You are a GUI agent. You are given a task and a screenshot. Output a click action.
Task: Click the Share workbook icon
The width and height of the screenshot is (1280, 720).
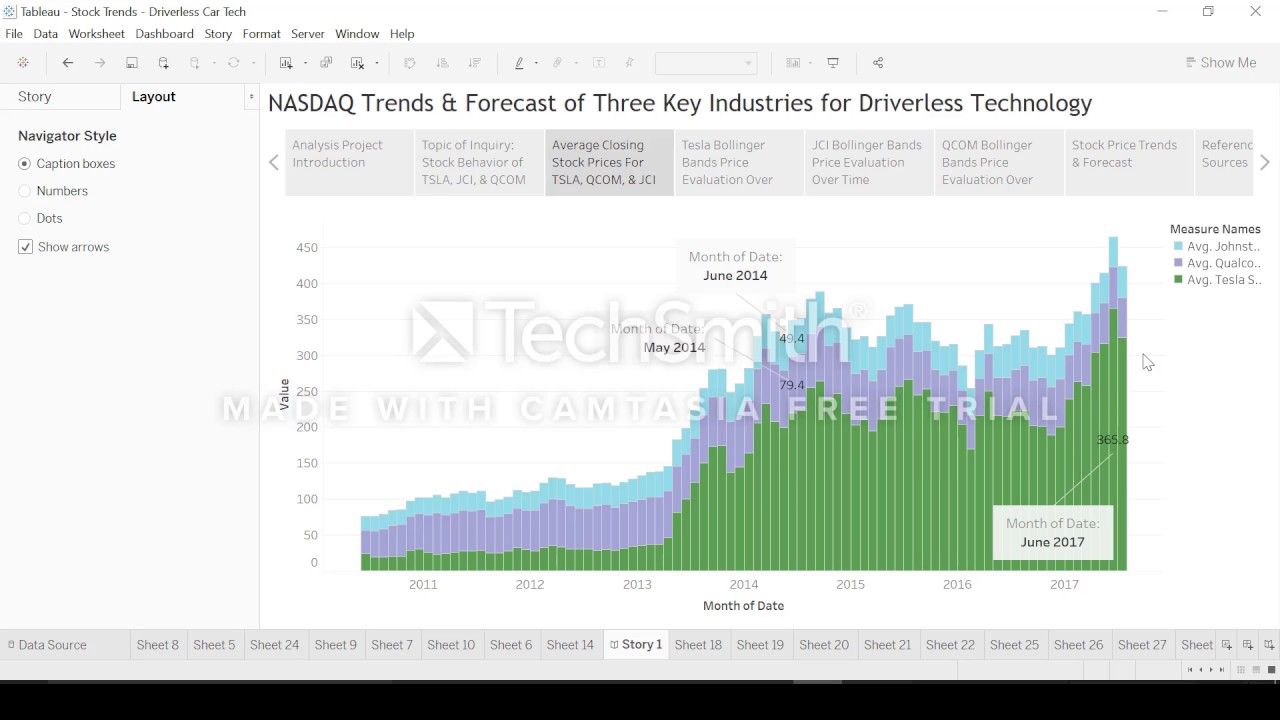tap(878, 63)
